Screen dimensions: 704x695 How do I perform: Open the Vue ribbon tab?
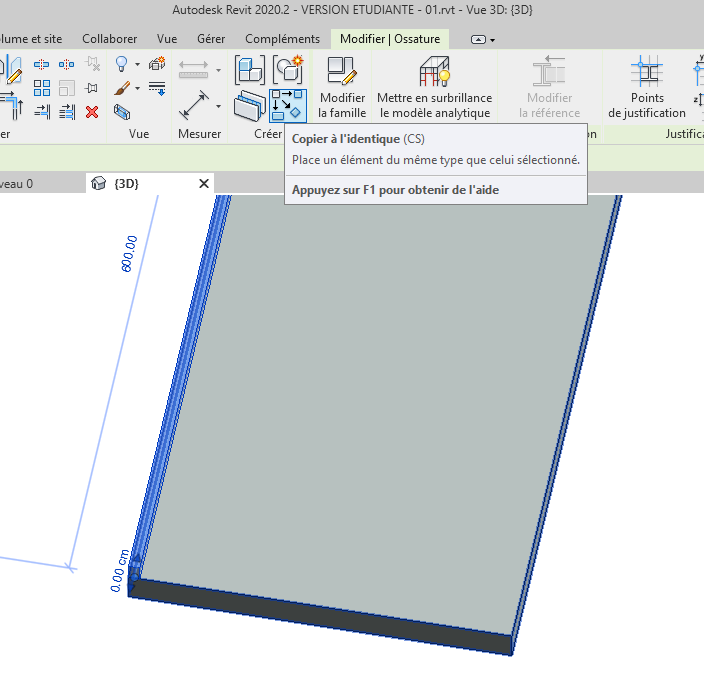(167, 39)
